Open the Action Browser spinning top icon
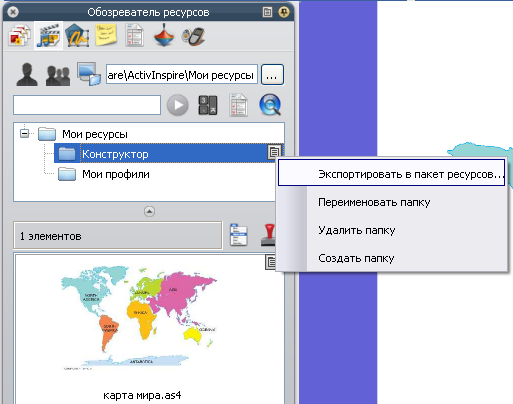 (164, 35)
